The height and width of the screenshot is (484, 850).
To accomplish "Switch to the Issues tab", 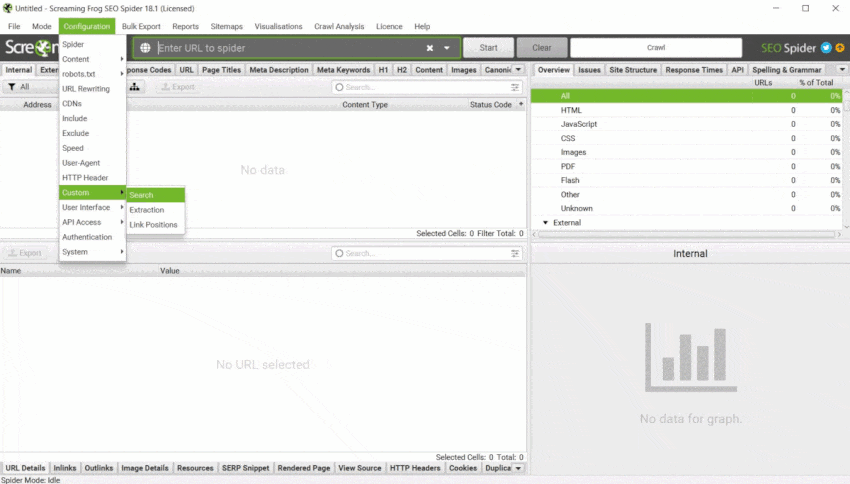I will [x=589, y=70].
